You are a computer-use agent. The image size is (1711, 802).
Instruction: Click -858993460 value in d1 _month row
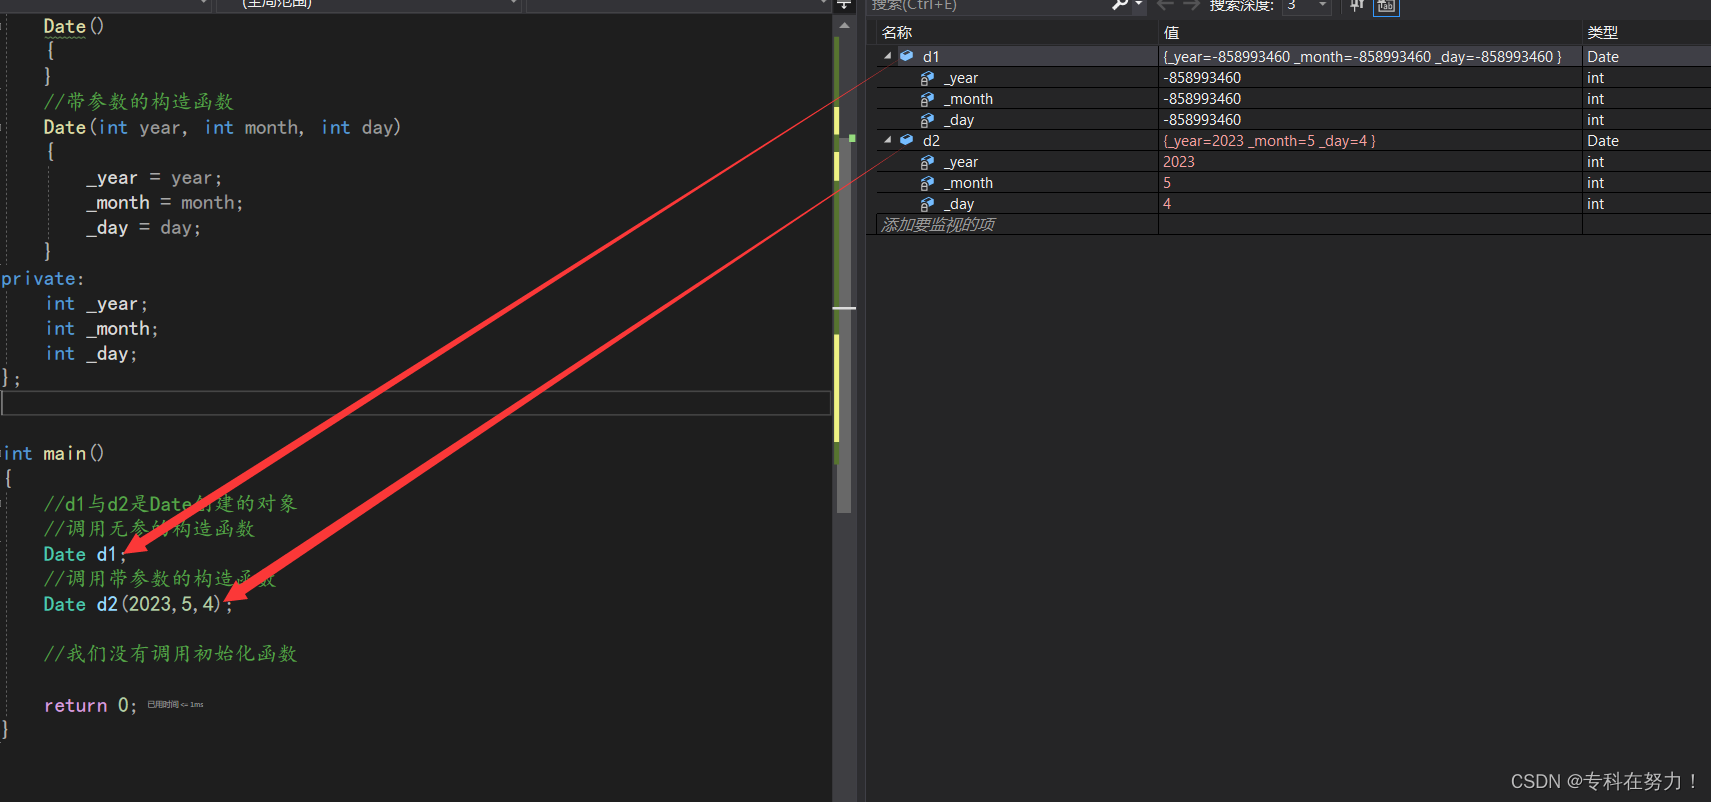[x=1202, y=99]
